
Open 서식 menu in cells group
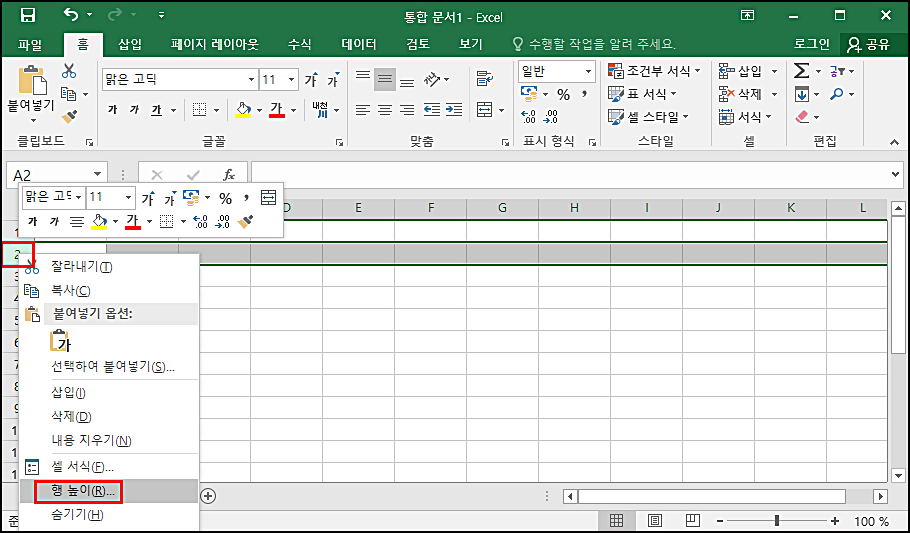[745, 117]
